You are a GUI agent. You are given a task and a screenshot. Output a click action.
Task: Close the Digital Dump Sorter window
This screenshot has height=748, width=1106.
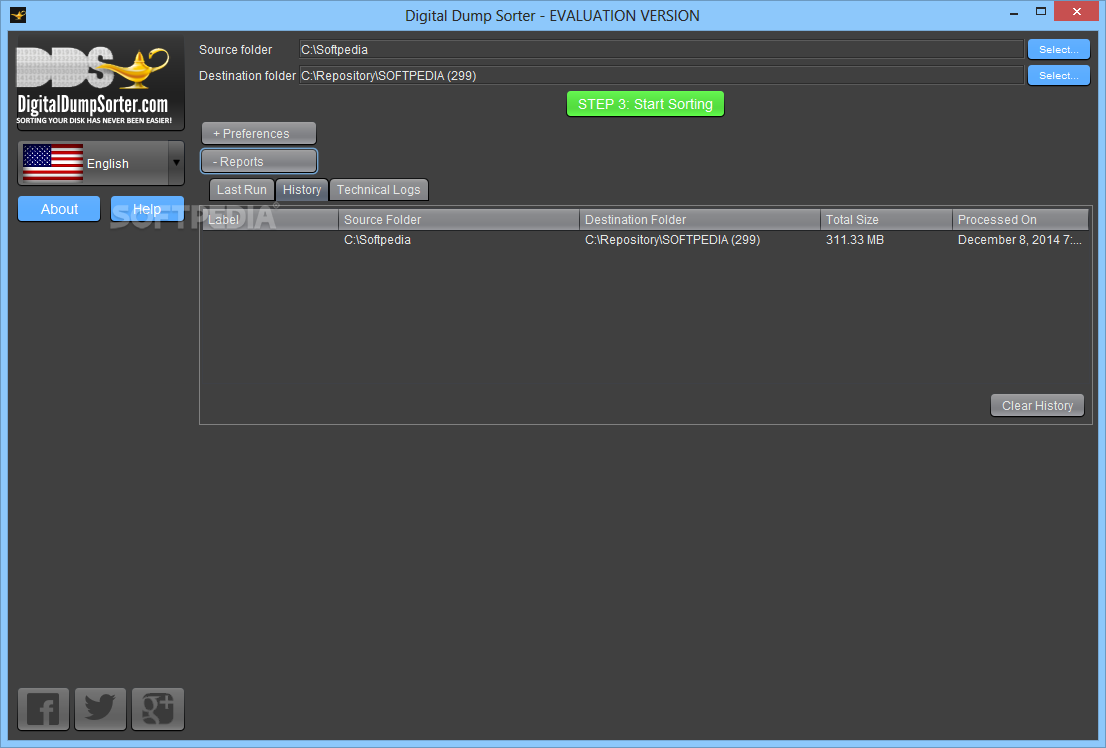pyautogui.click(x=1076, y=11)
